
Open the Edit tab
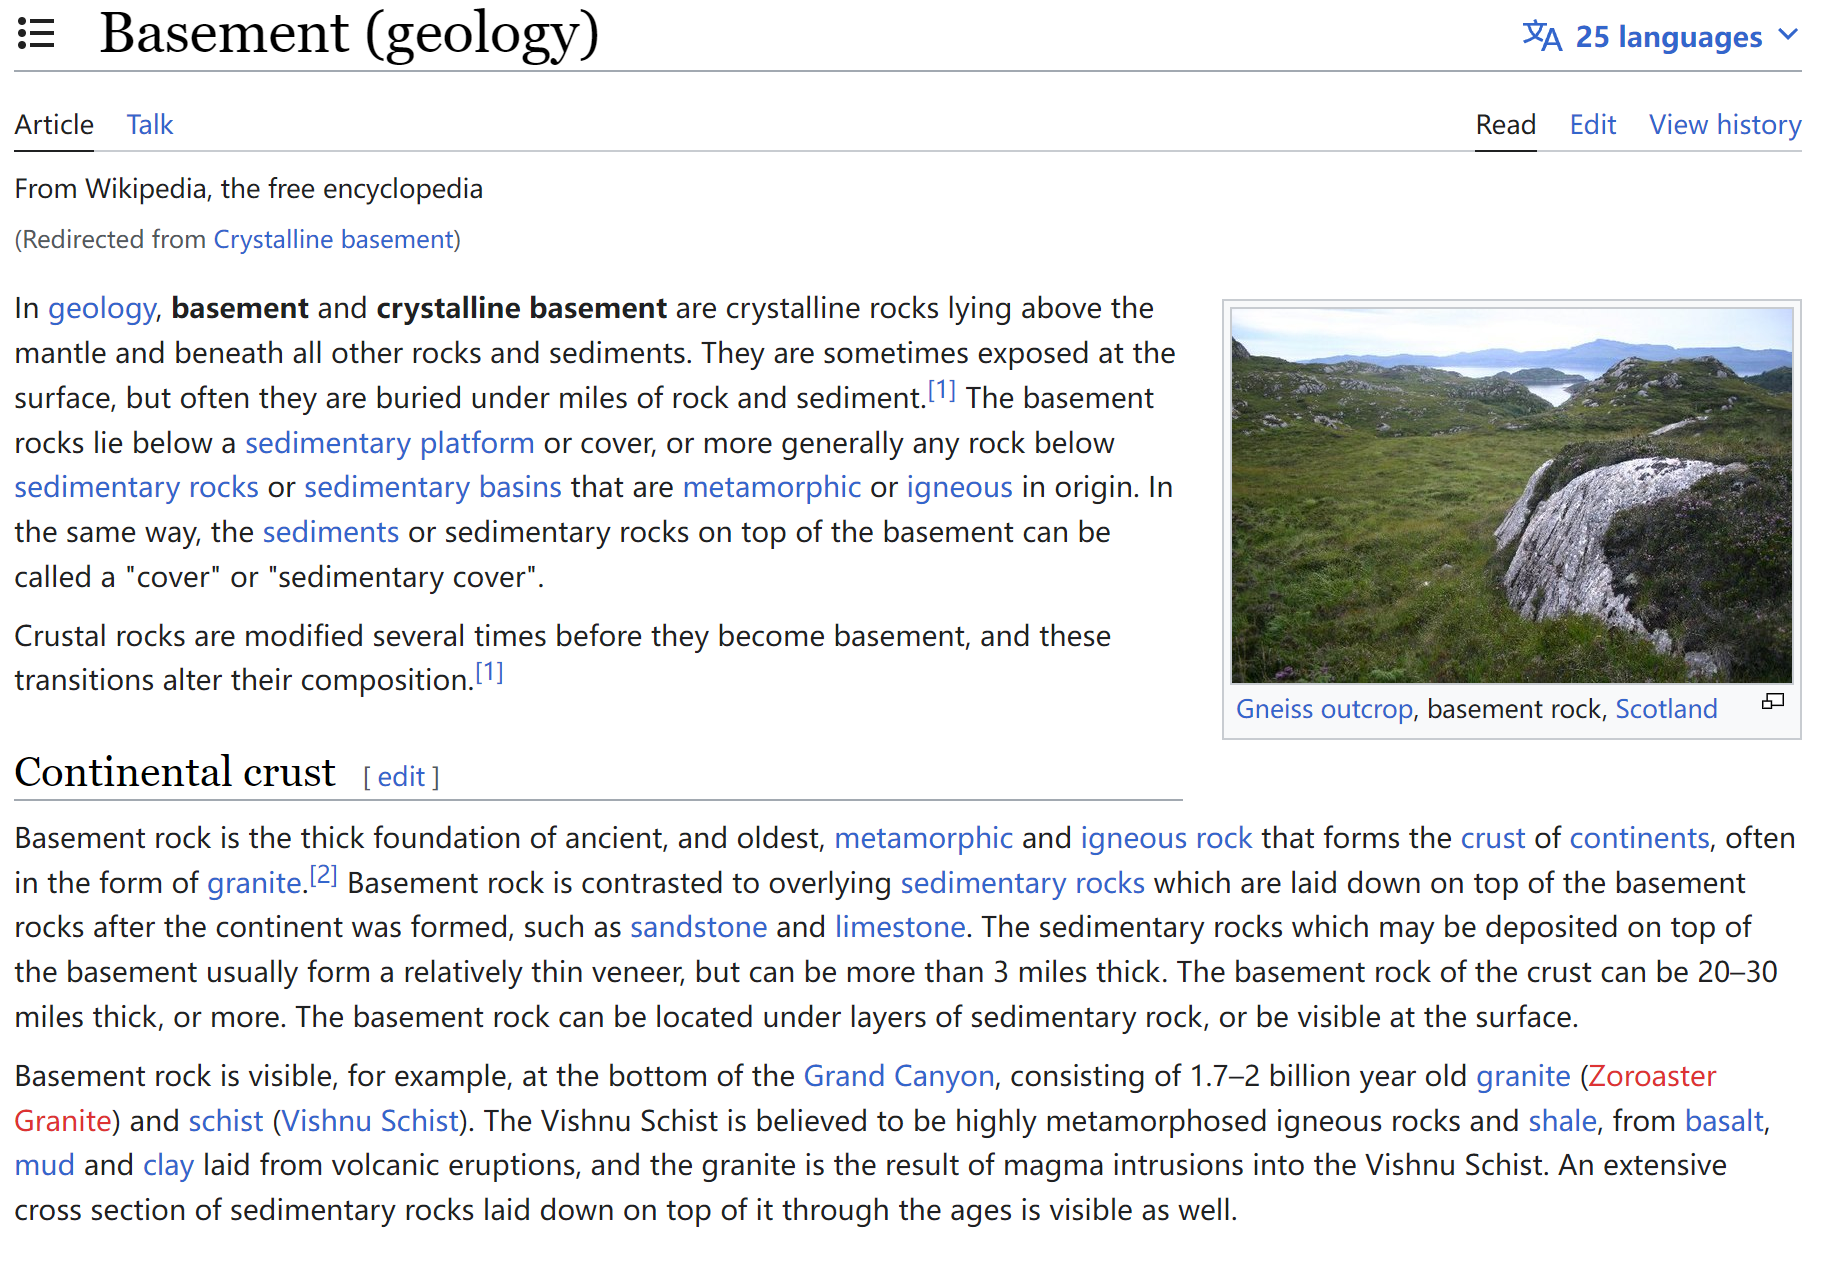[1592, 125]
